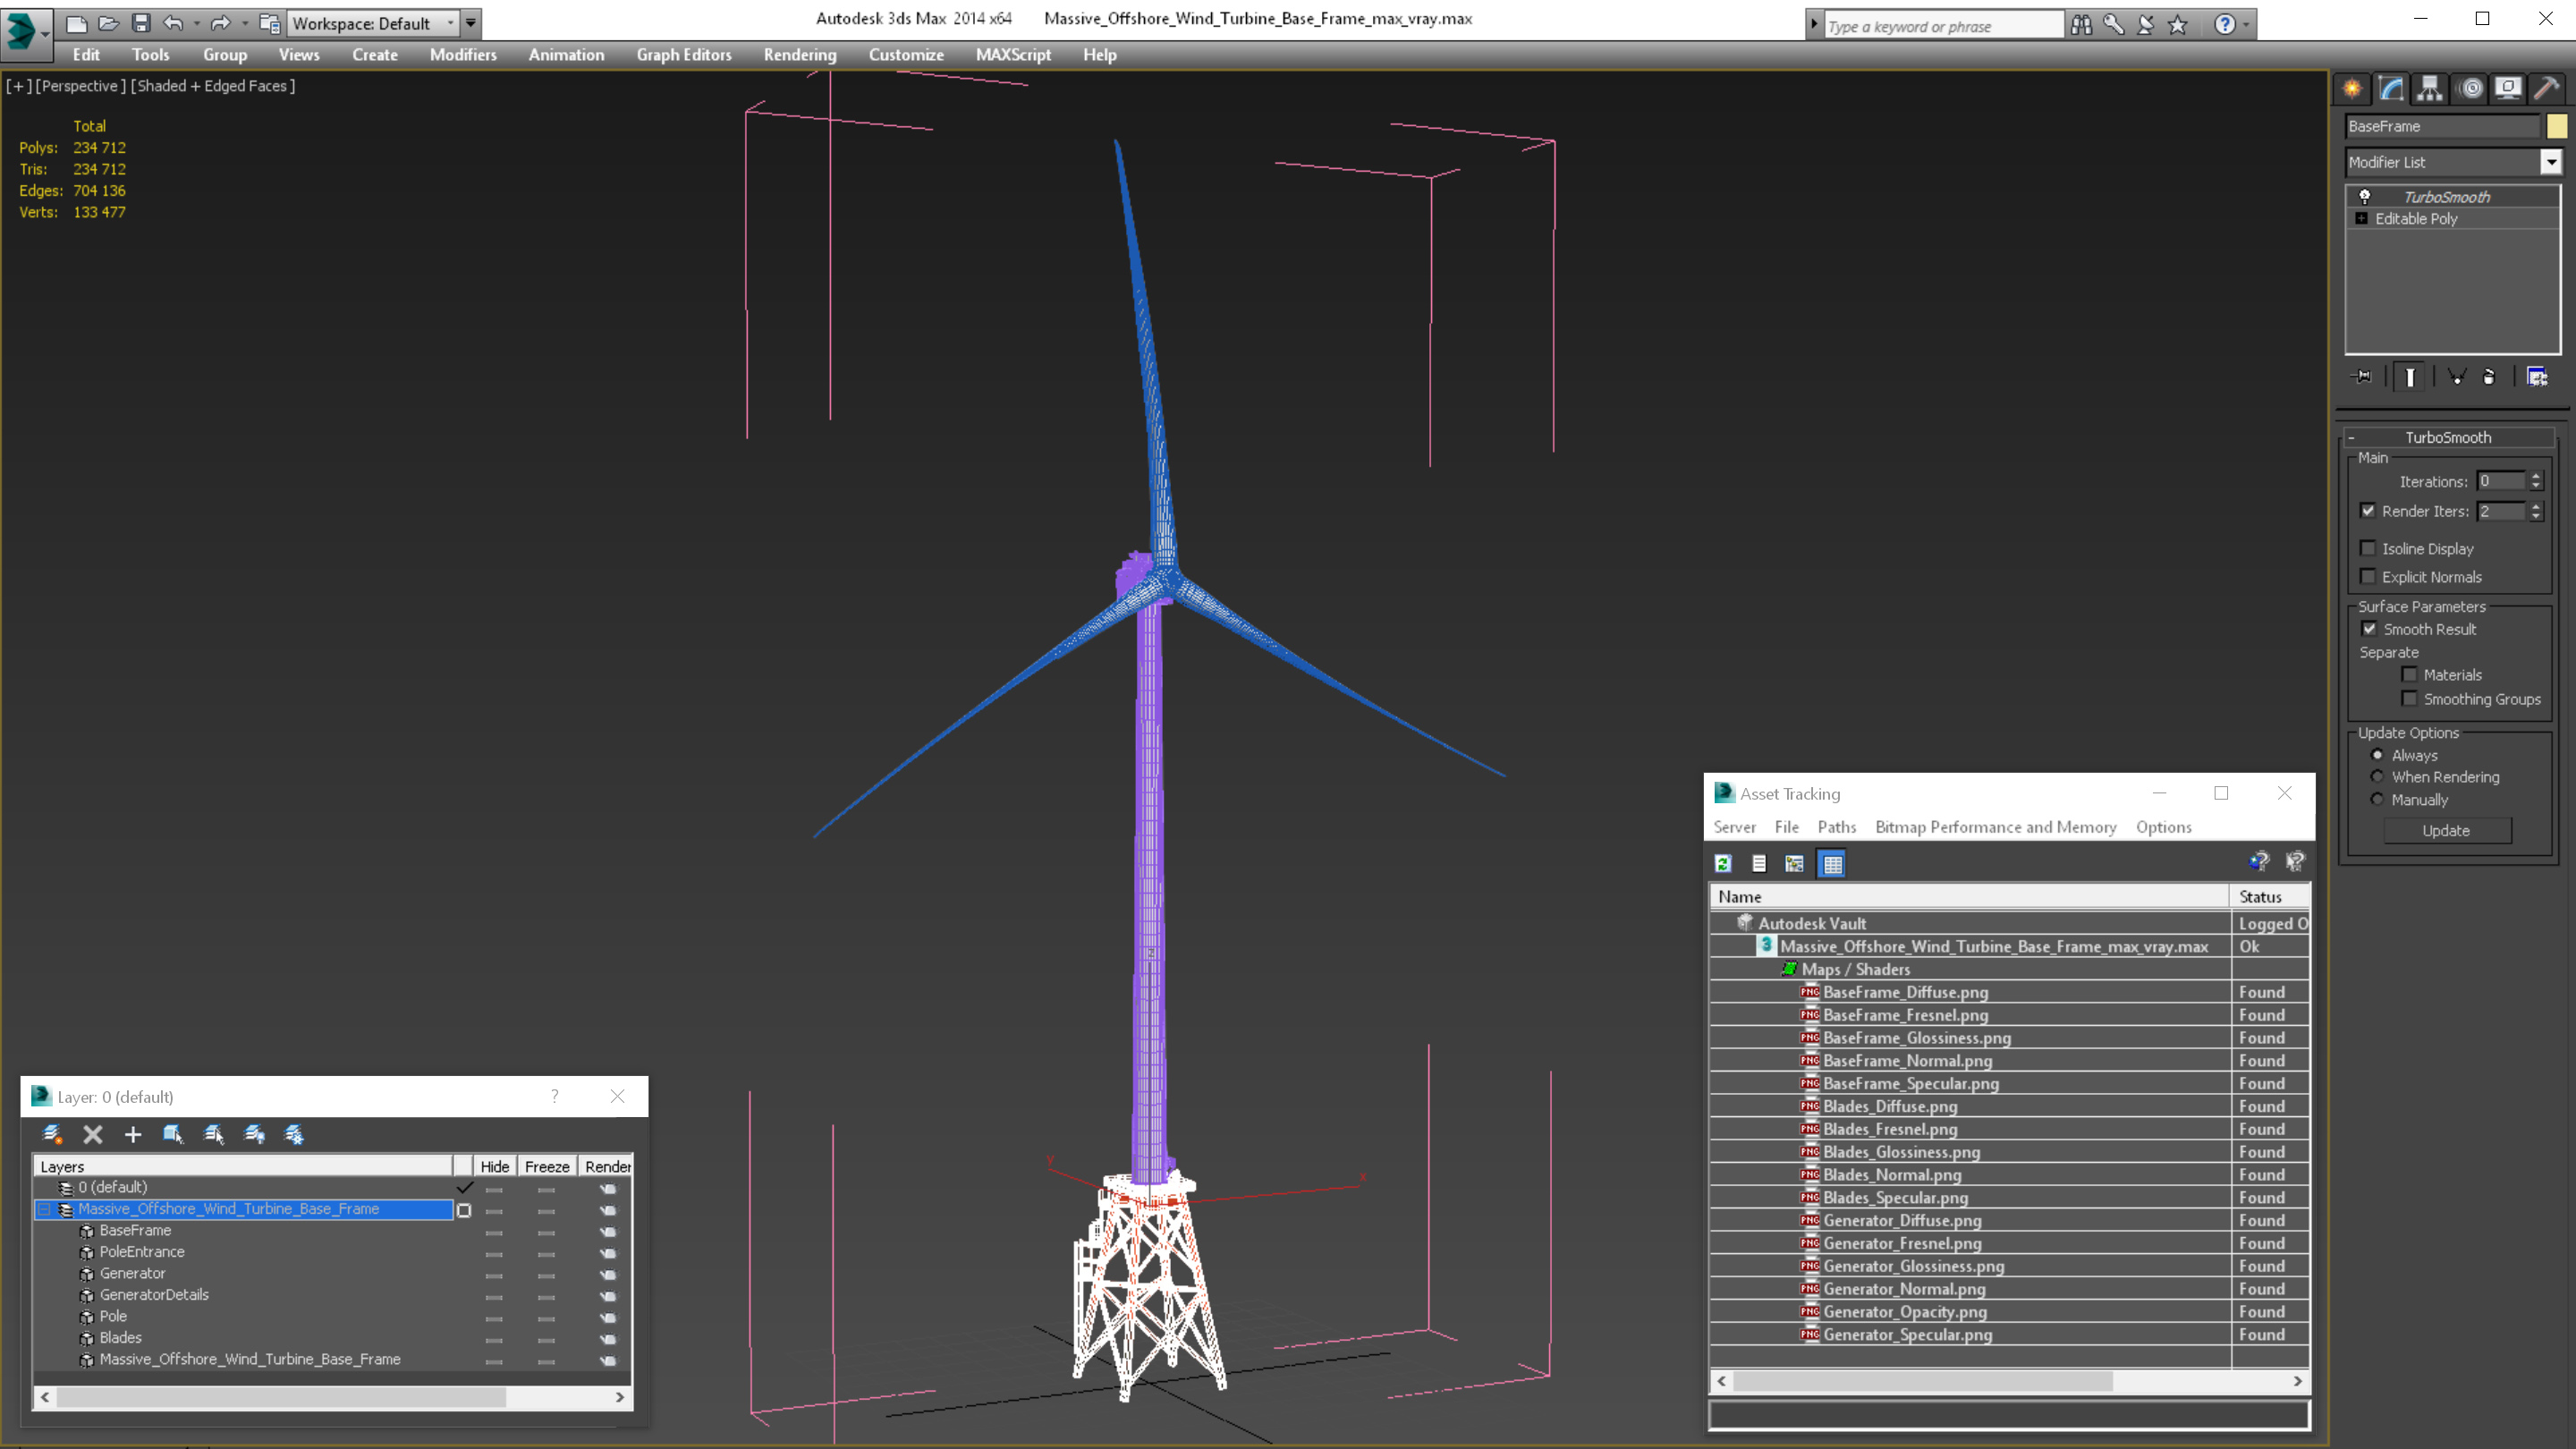2576x1449 pixels.
Task: Click the Hide column header in Layers
Action: point(494,1166)
